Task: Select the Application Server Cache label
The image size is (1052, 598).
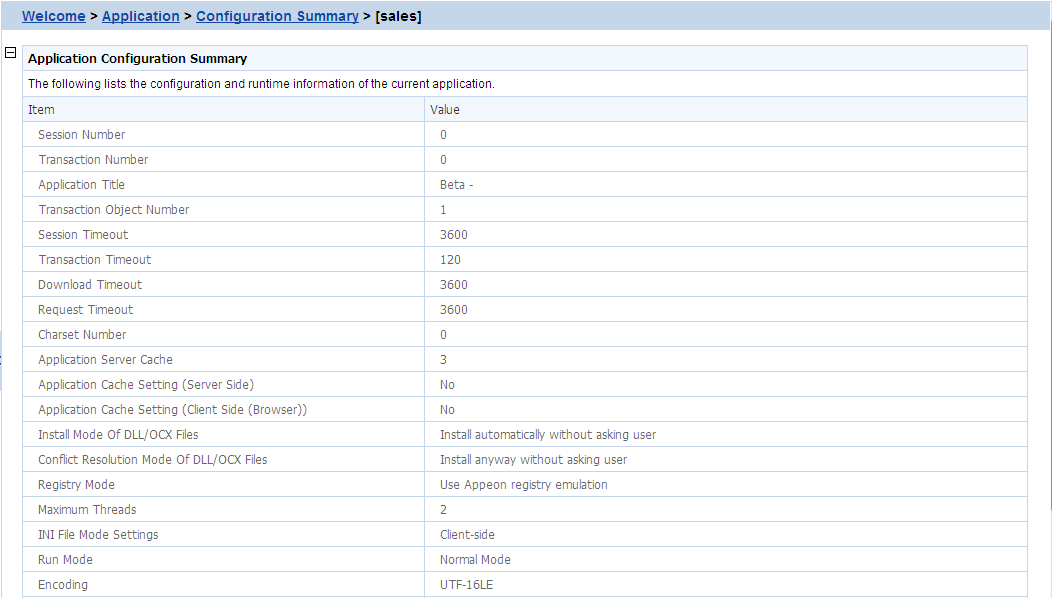Action: (105, 360)
